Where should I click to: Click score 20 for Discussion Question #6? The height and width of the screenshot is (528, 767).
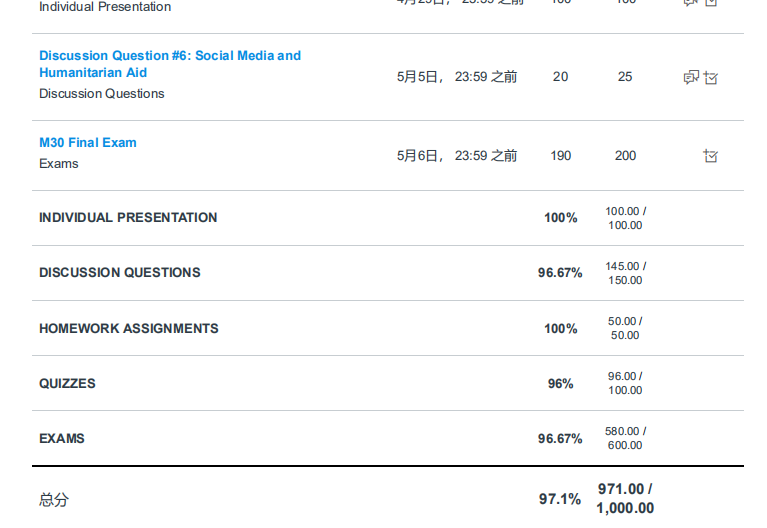560,77
